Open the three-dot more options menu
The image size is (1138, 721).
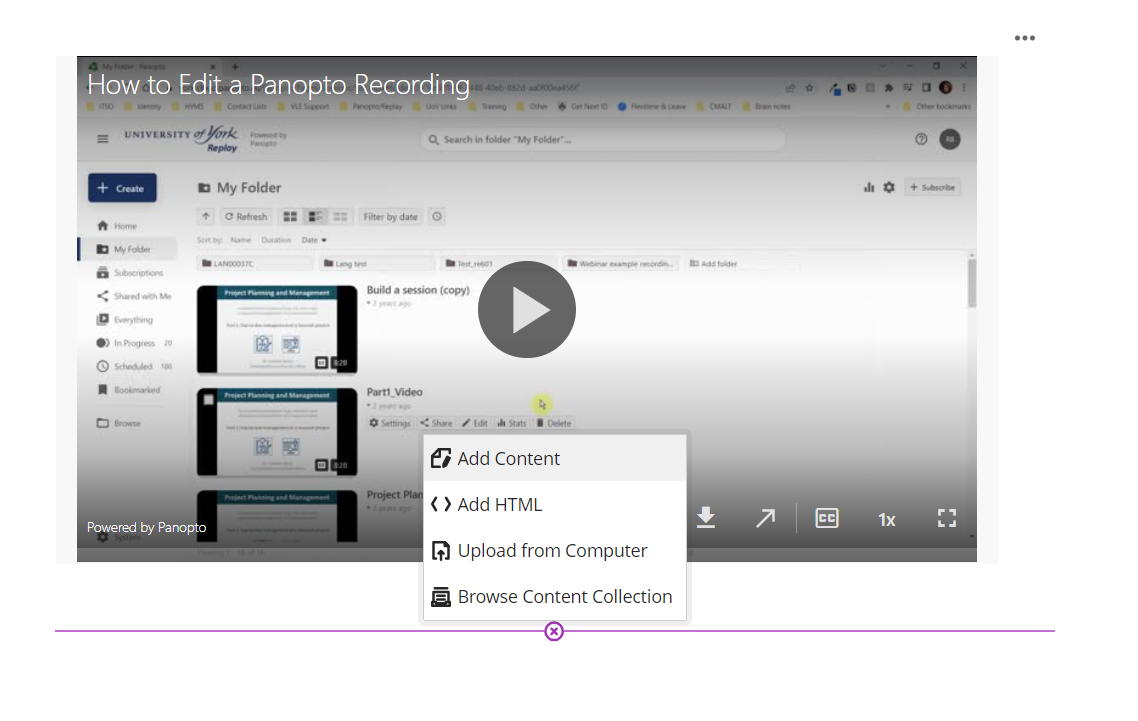point(1025,38)
